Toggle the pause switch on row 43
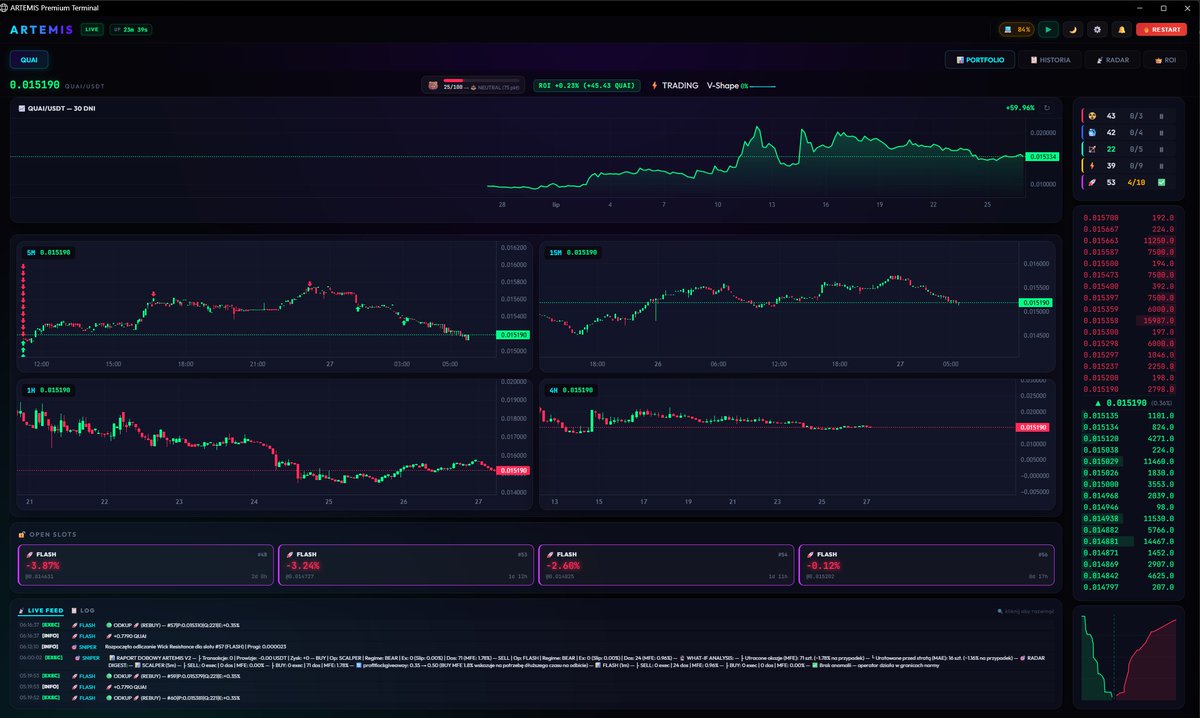The height and width of the screenshot is (718, 1200). (1161, 116)
